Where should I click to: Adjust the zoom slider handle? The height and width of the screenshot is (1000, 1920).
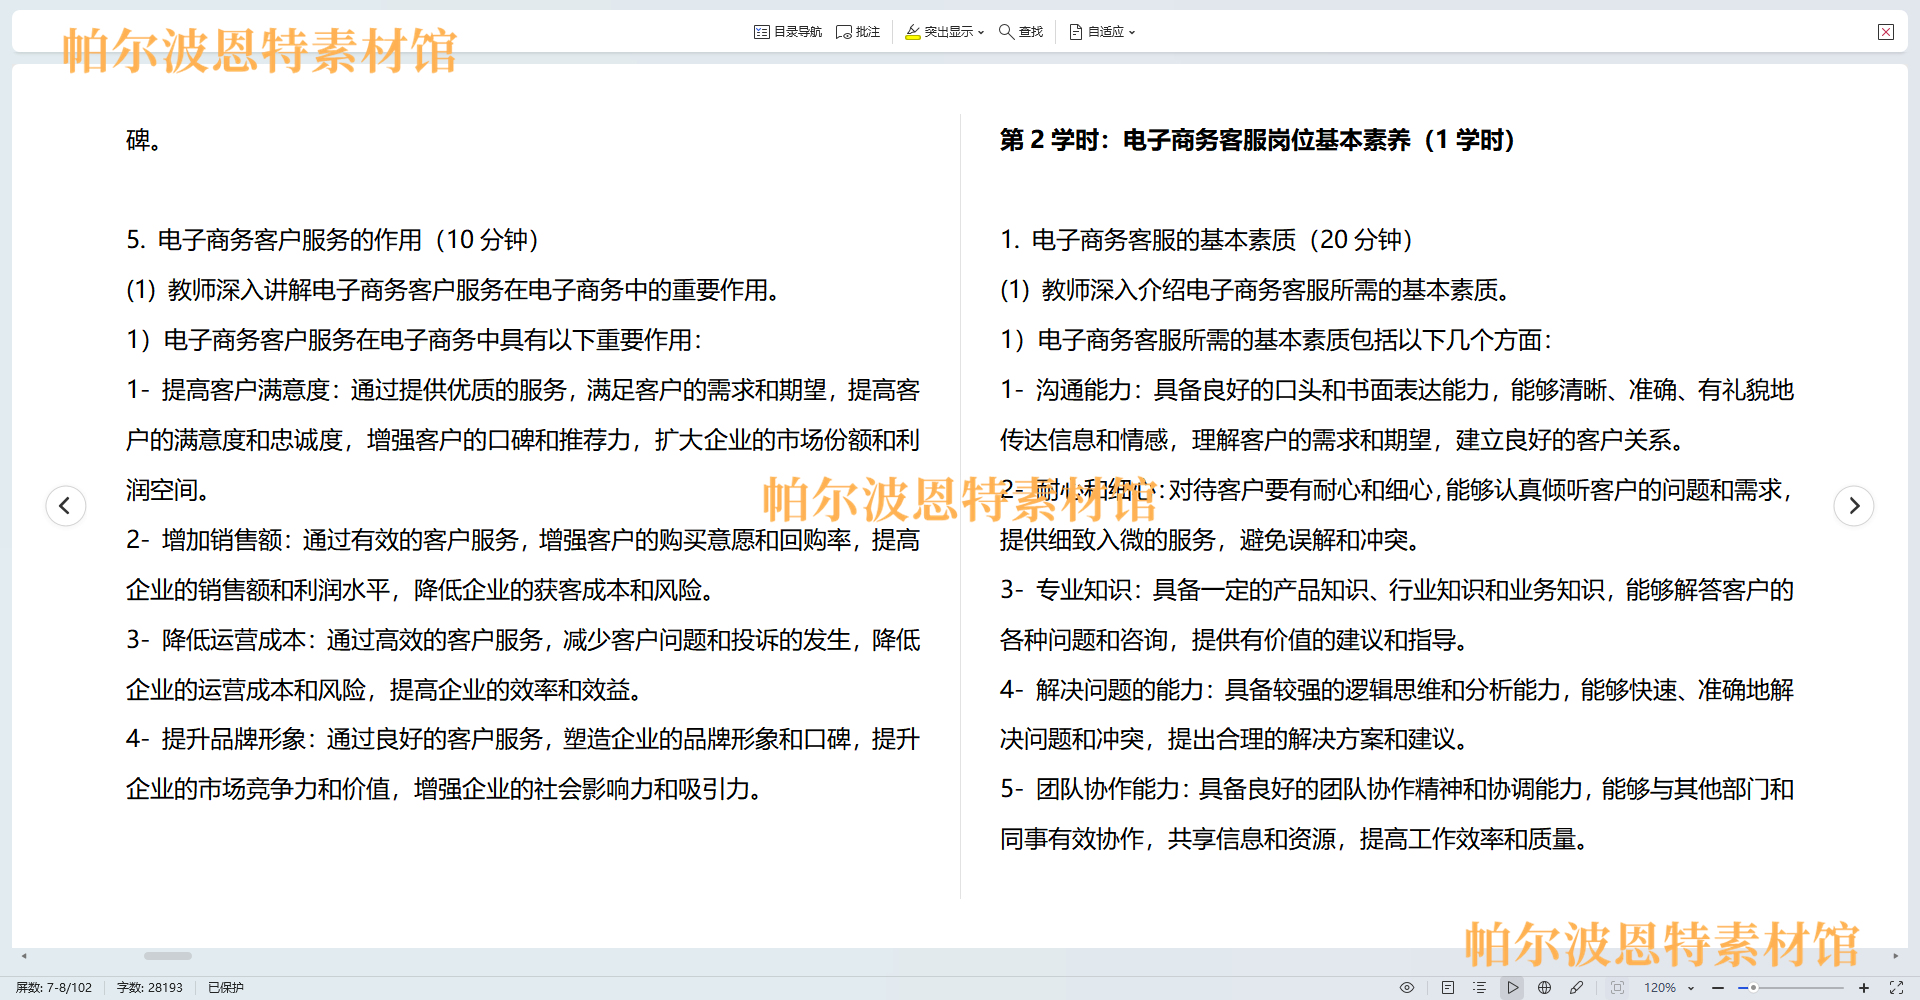point(1753,987)
